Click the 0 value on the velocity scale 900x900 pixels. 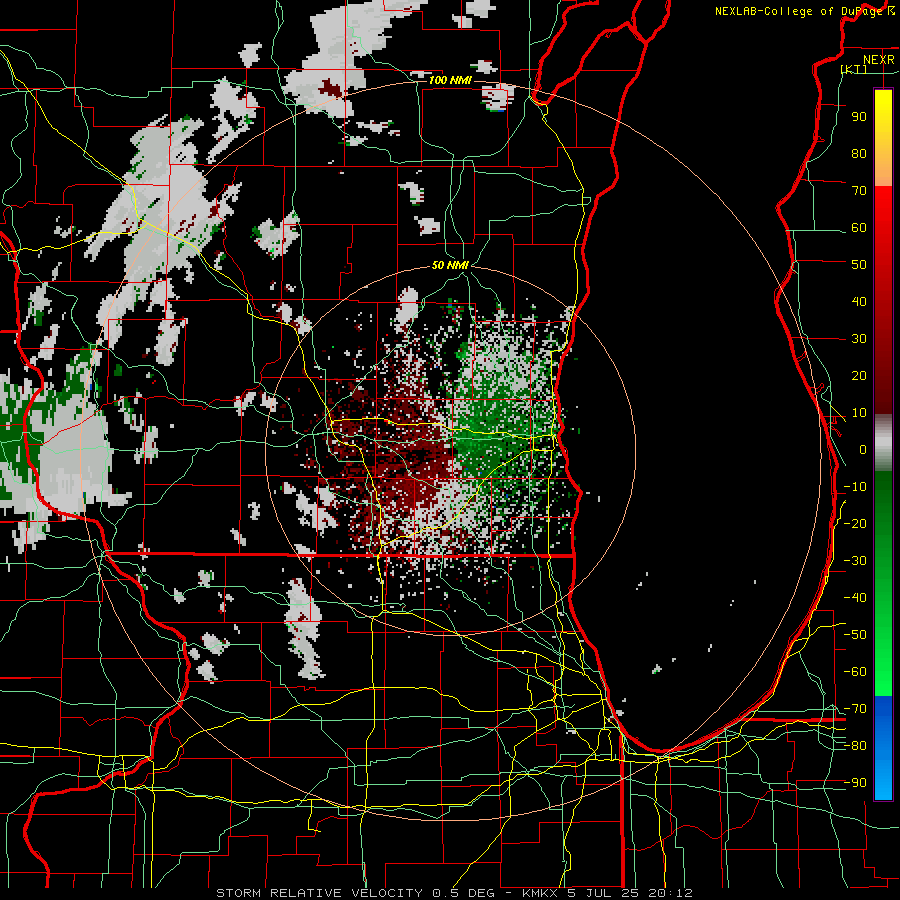863,449
